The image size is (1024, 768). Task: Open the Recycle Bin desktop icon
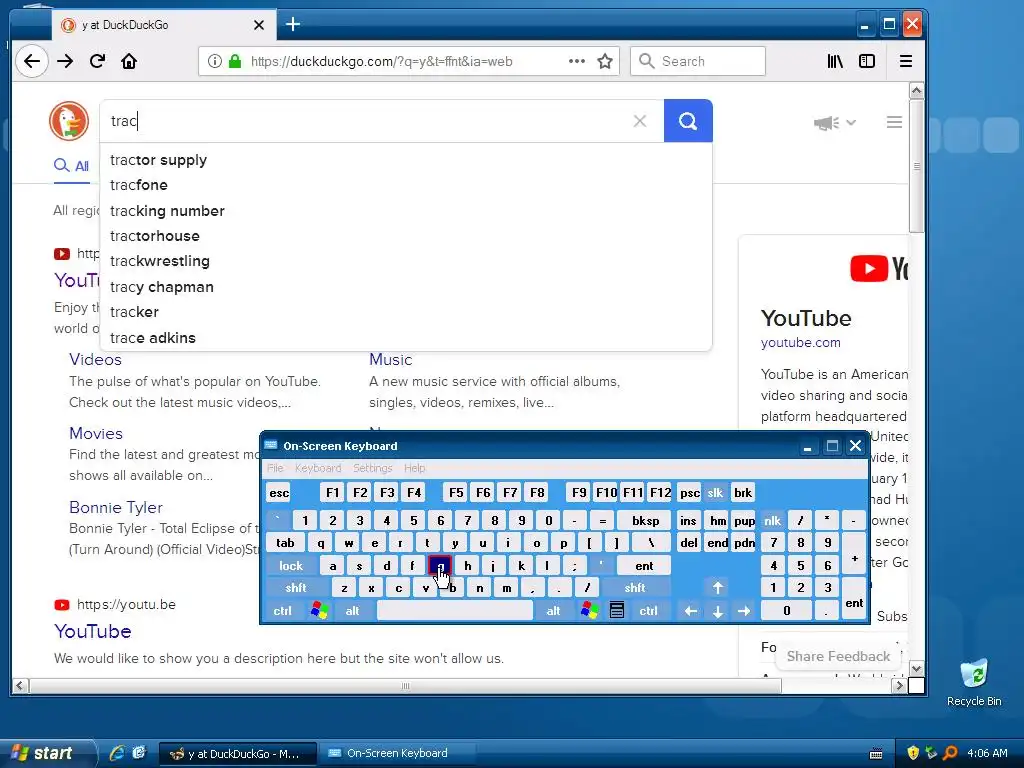coord(974,682)
